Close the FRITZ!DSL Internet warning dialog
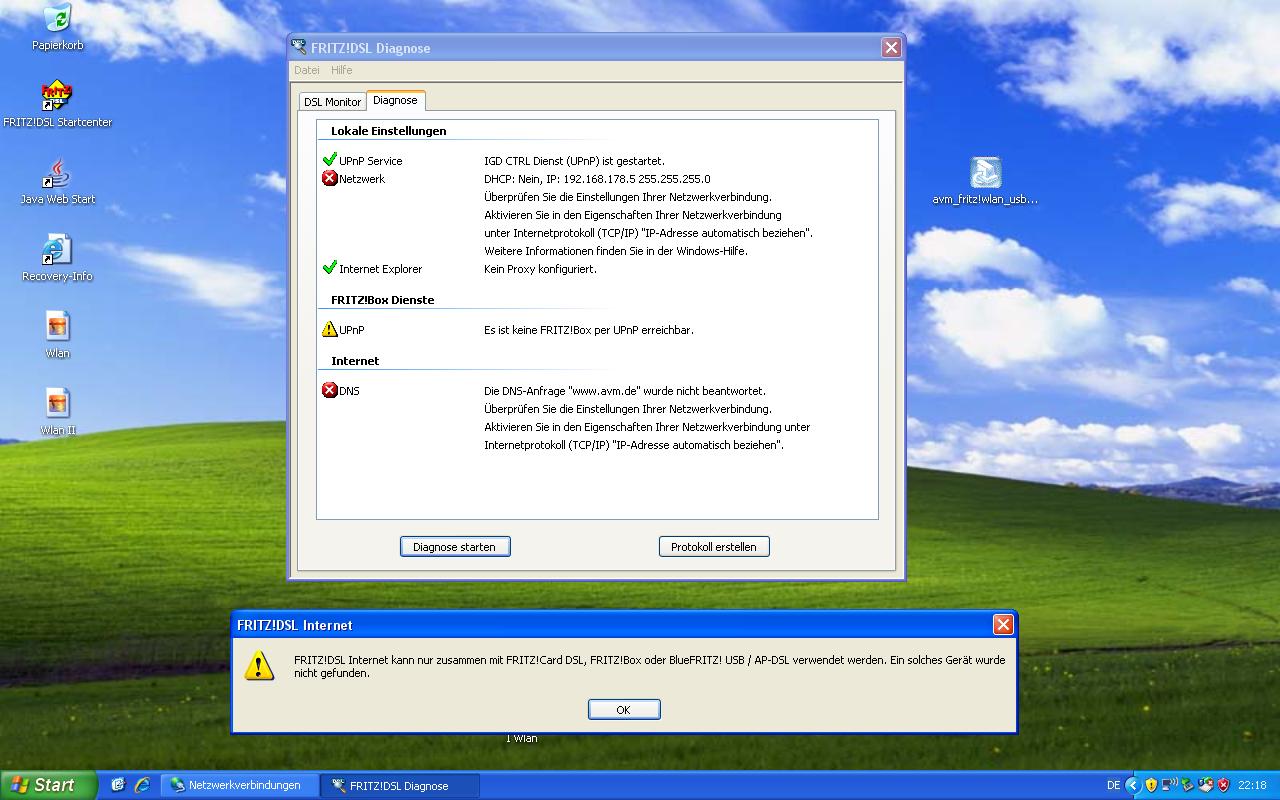Screen dimensions: 1280x800 click(1003, 624)
